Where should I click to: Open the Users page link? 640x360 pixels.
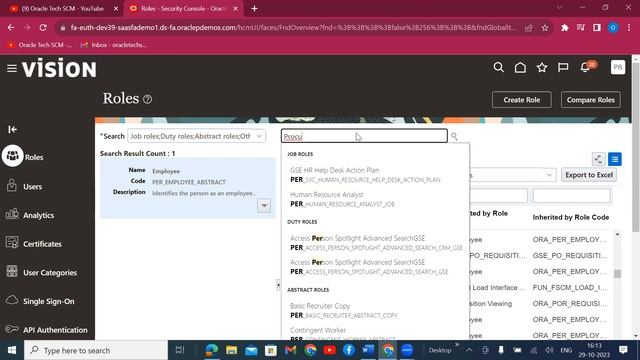(x=33, y=187)
